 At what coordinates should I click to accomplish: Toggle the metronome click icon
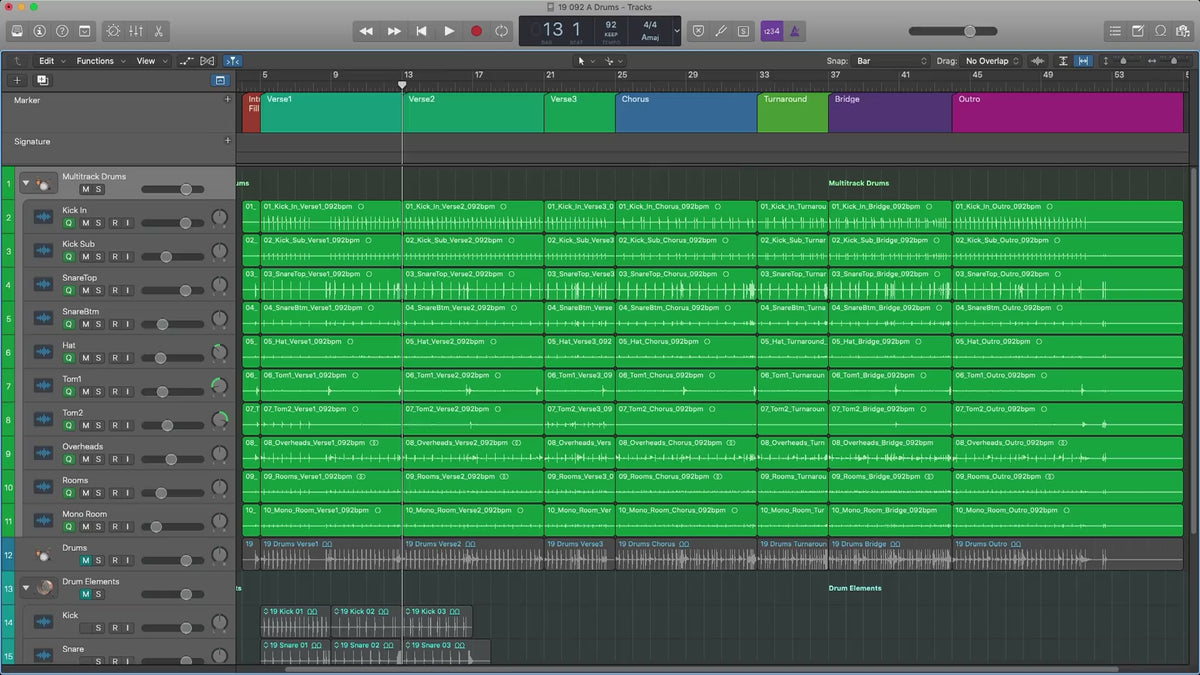(x=796, y=31)
